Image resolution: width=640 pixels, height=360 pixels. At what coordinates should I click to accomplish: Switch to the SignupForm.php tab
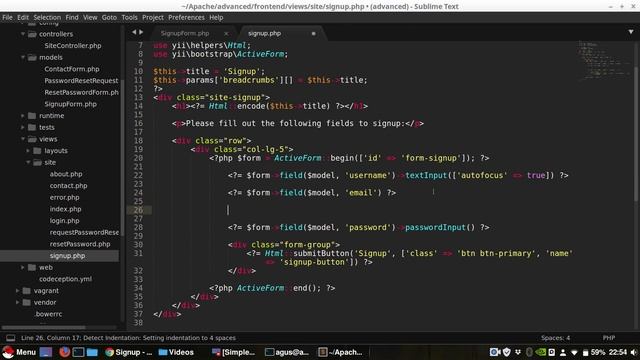[x=185, y=33]
